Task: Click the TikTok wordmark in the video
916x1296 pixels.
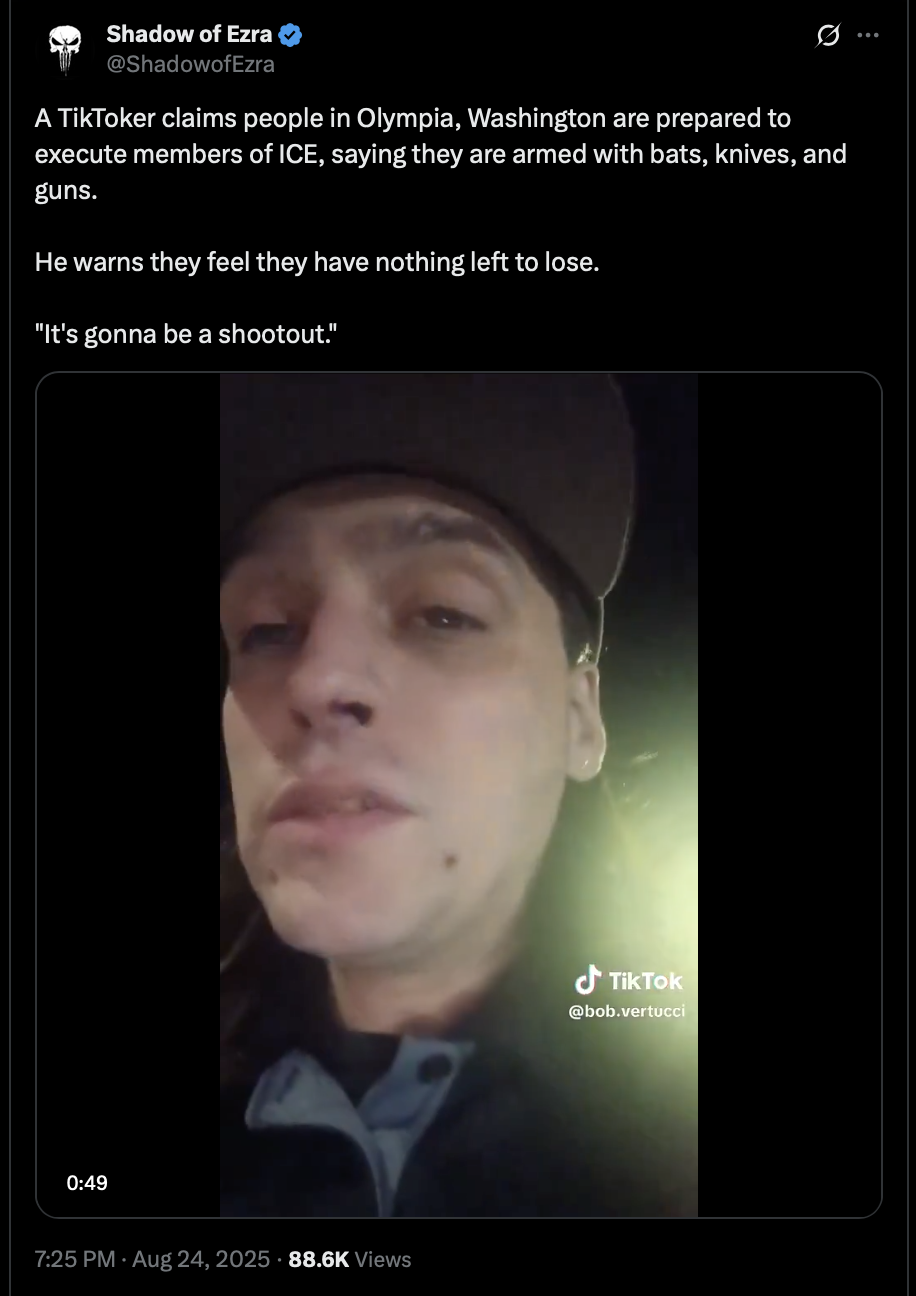Action: (645, 981)
